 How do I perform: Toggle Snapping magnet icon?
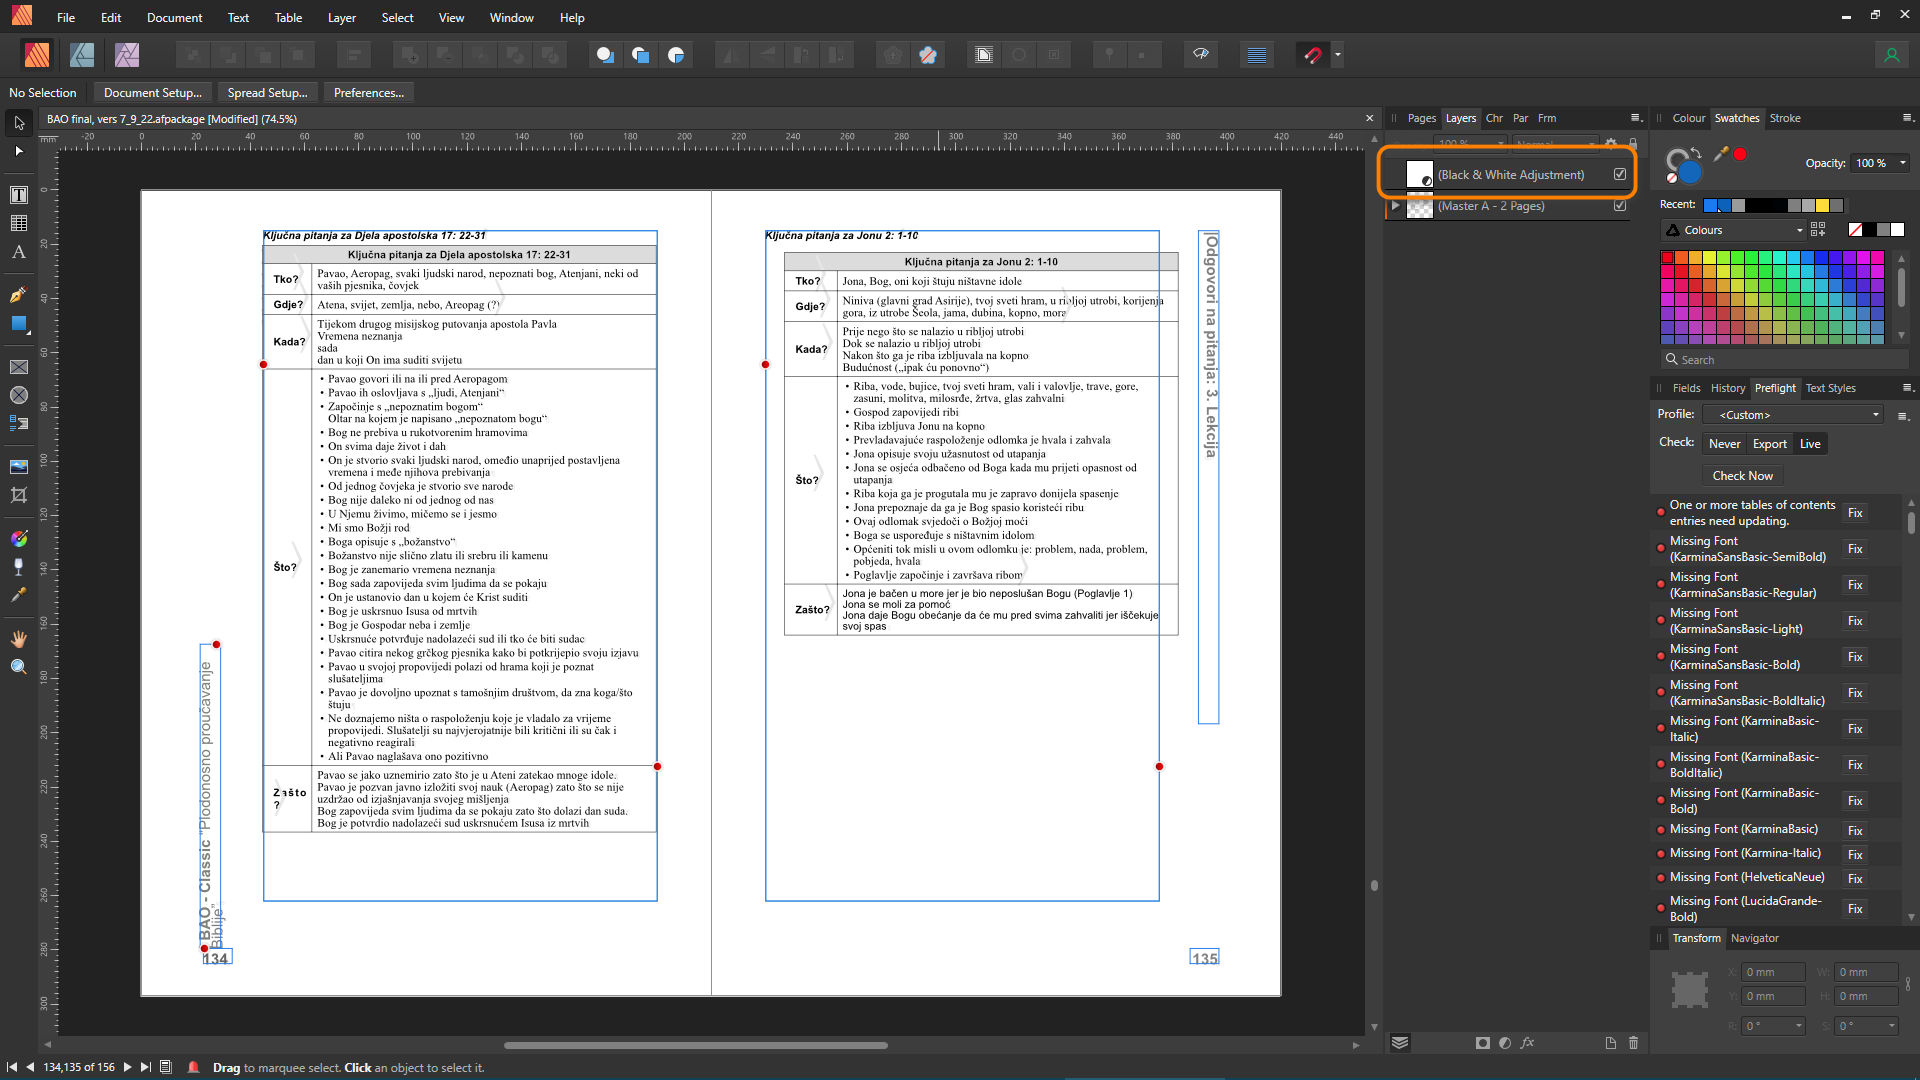(1313, 55)
